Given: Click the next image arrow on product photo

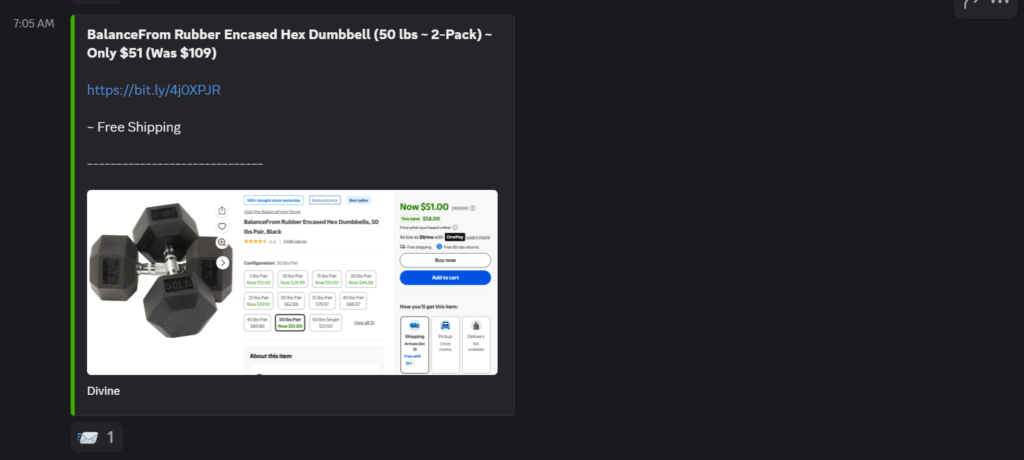Looking at the screenshot, I should click(222, 263).
